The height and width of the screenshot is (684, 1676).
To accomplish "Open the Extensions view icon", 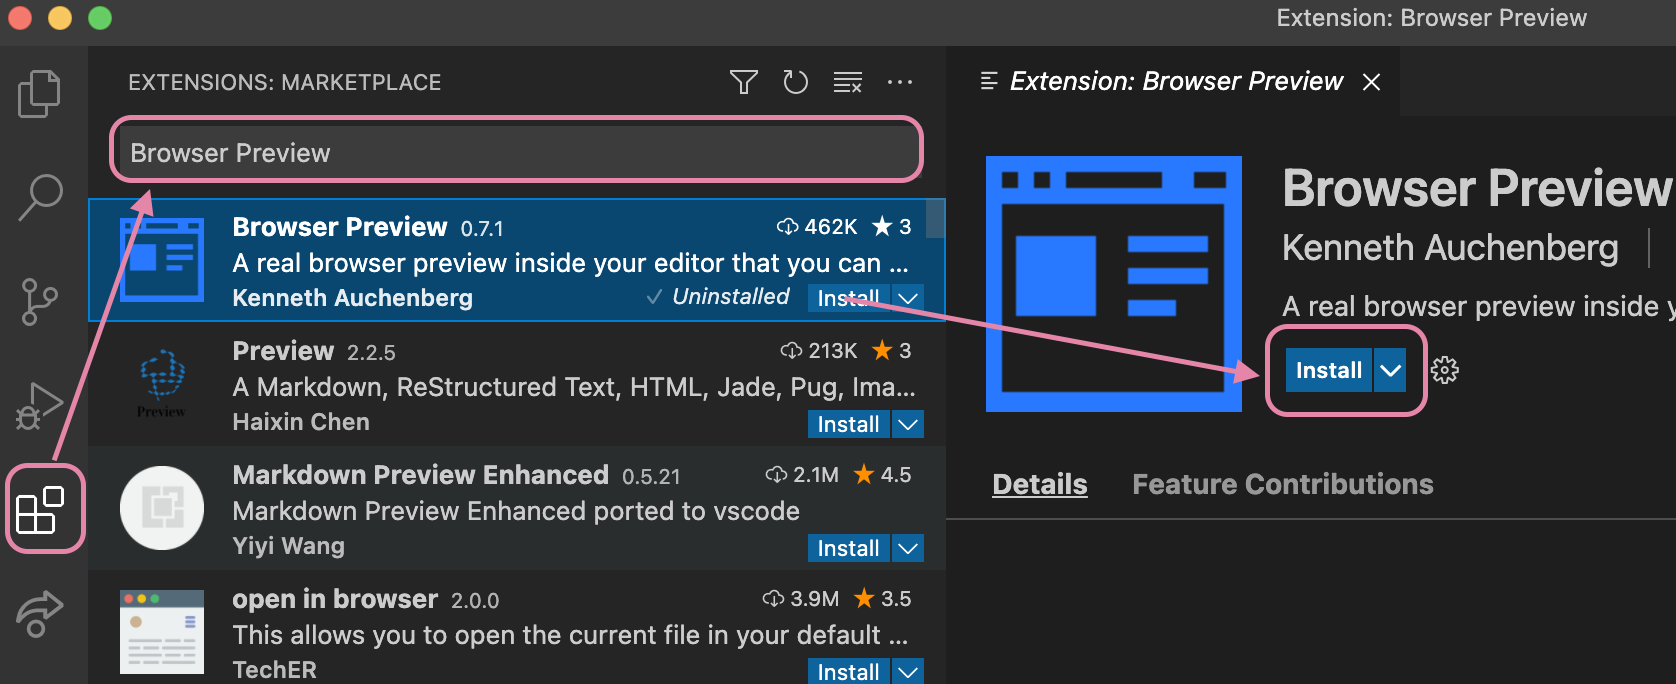I will 41,510.
